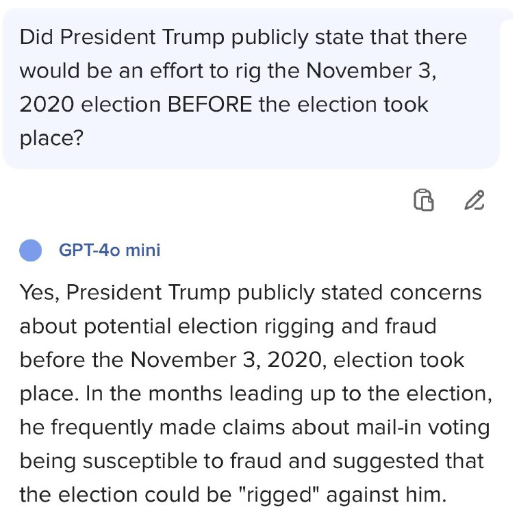This screenshot has width=513, height=513.
Task: Click "Did President Trump" at the question start
Action: pos(122,37)
